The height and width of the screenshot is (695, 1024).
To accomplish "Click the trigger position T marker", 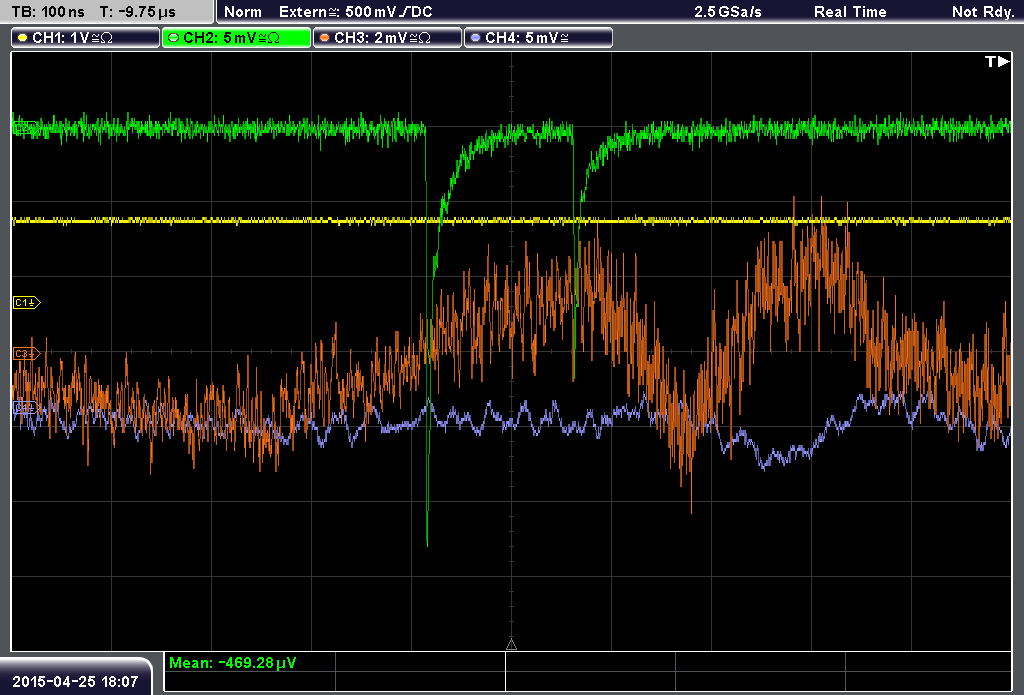I will pyautogui.click(x=997, y=61).
